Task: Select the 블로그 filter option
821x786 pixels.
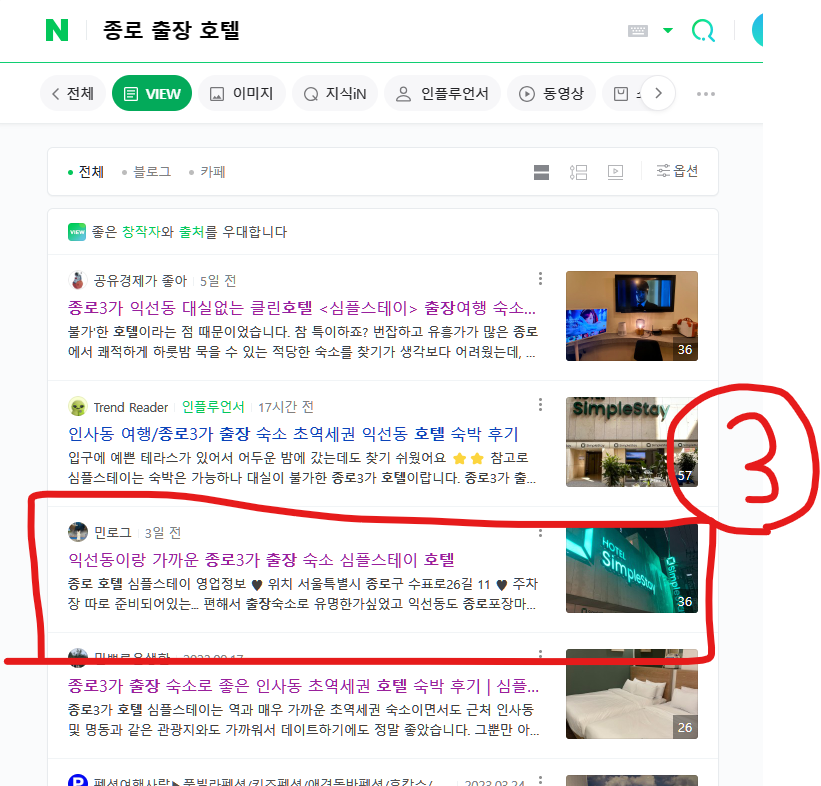Action: click(x=147, y=172)
